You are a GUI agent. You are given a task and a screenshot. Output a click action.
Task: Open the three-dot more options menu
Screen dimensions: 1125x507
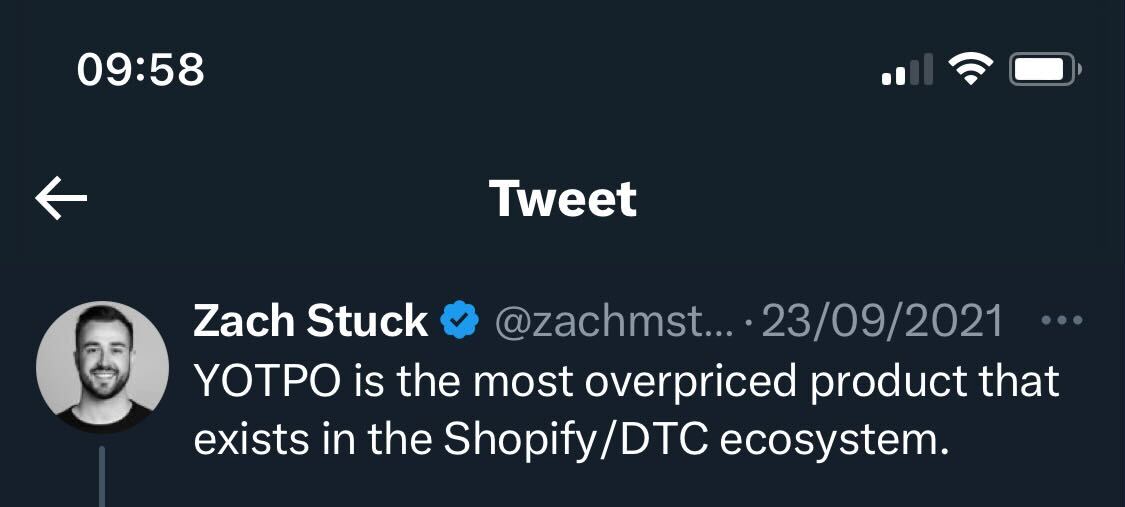pos(1061,322)
